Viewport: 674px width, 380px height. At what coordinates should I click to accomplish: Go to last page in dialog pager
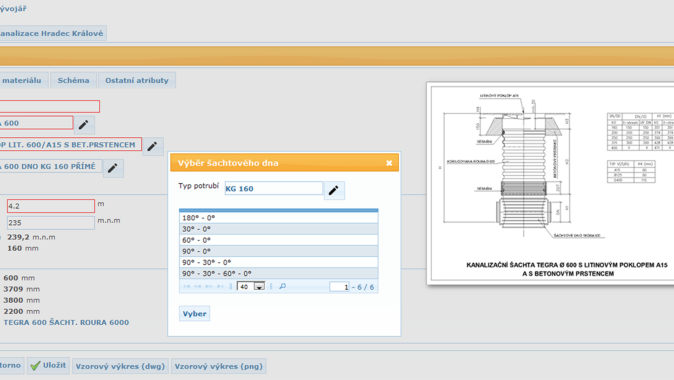click(220, 286)
